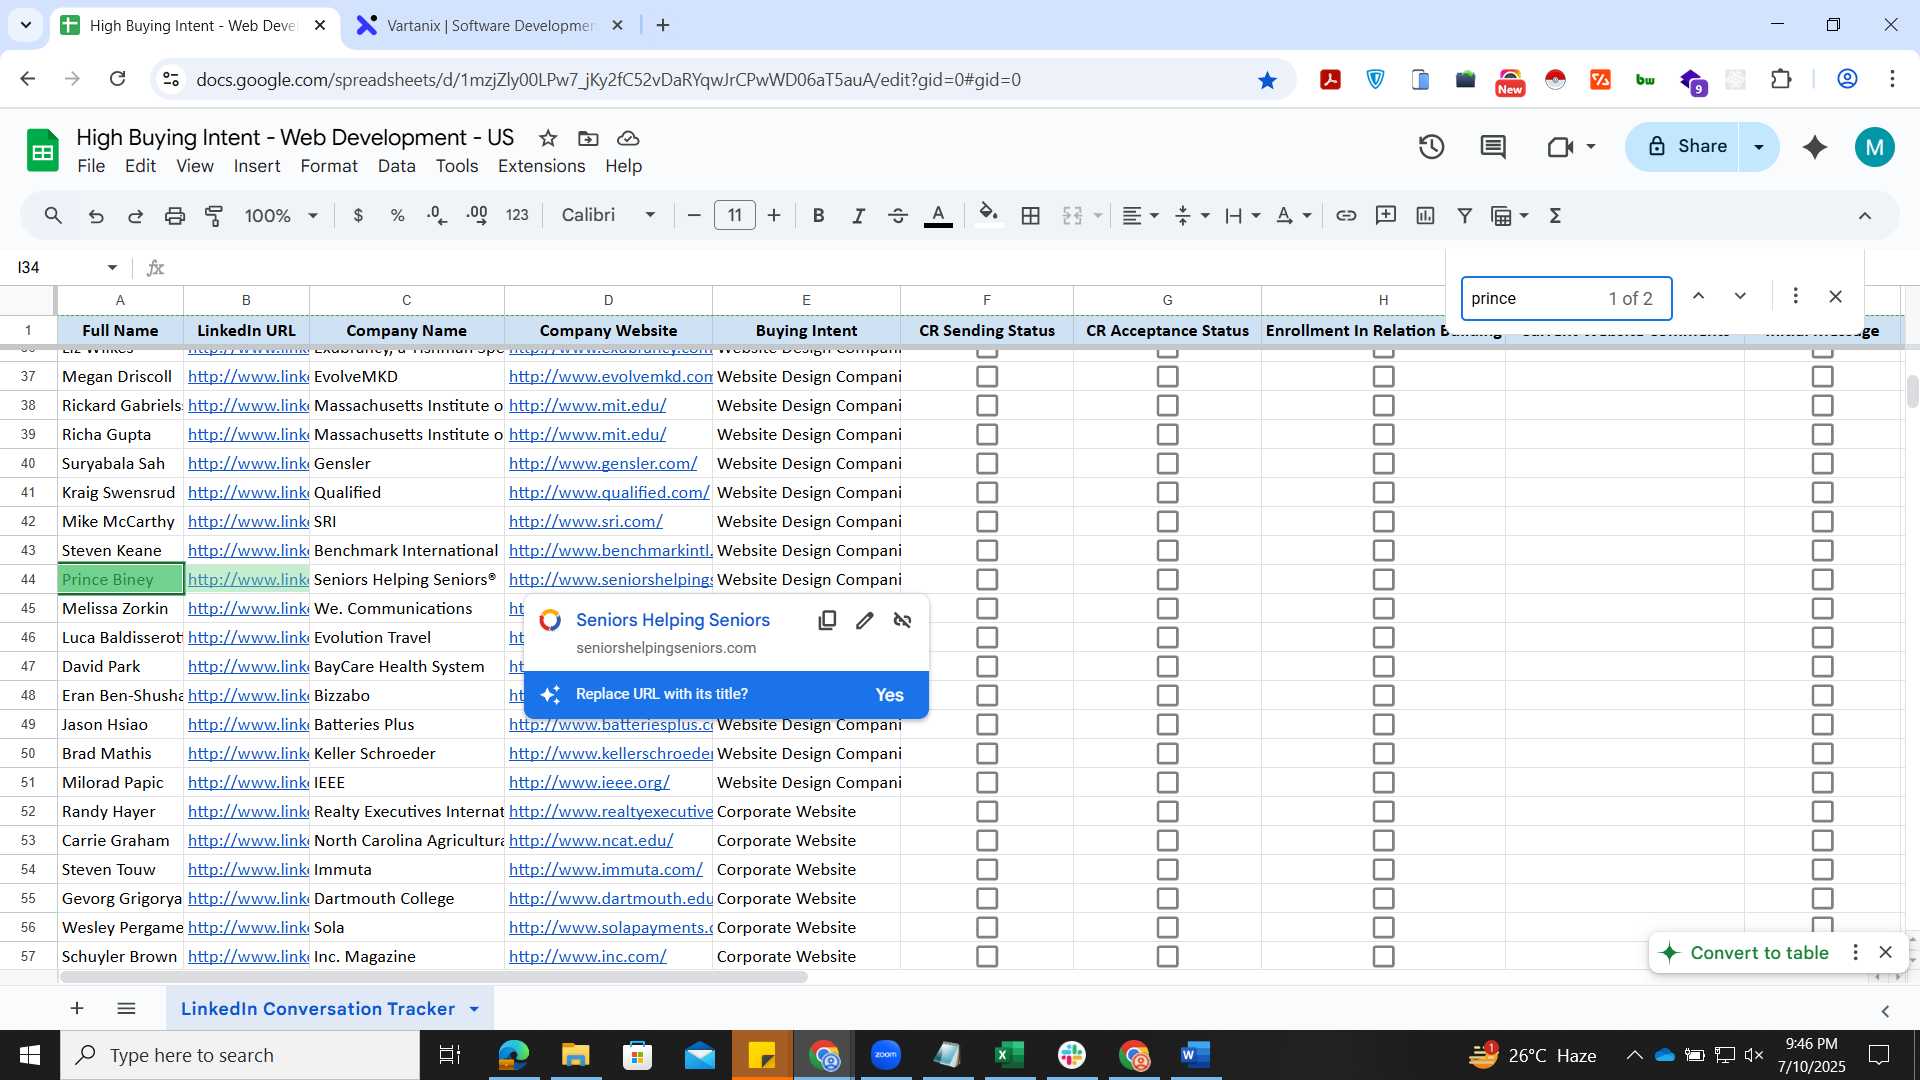The width and height of the screenshot is (1920, 1080).
Task: Add a comment from toolbar
Action: point(1386,216)
